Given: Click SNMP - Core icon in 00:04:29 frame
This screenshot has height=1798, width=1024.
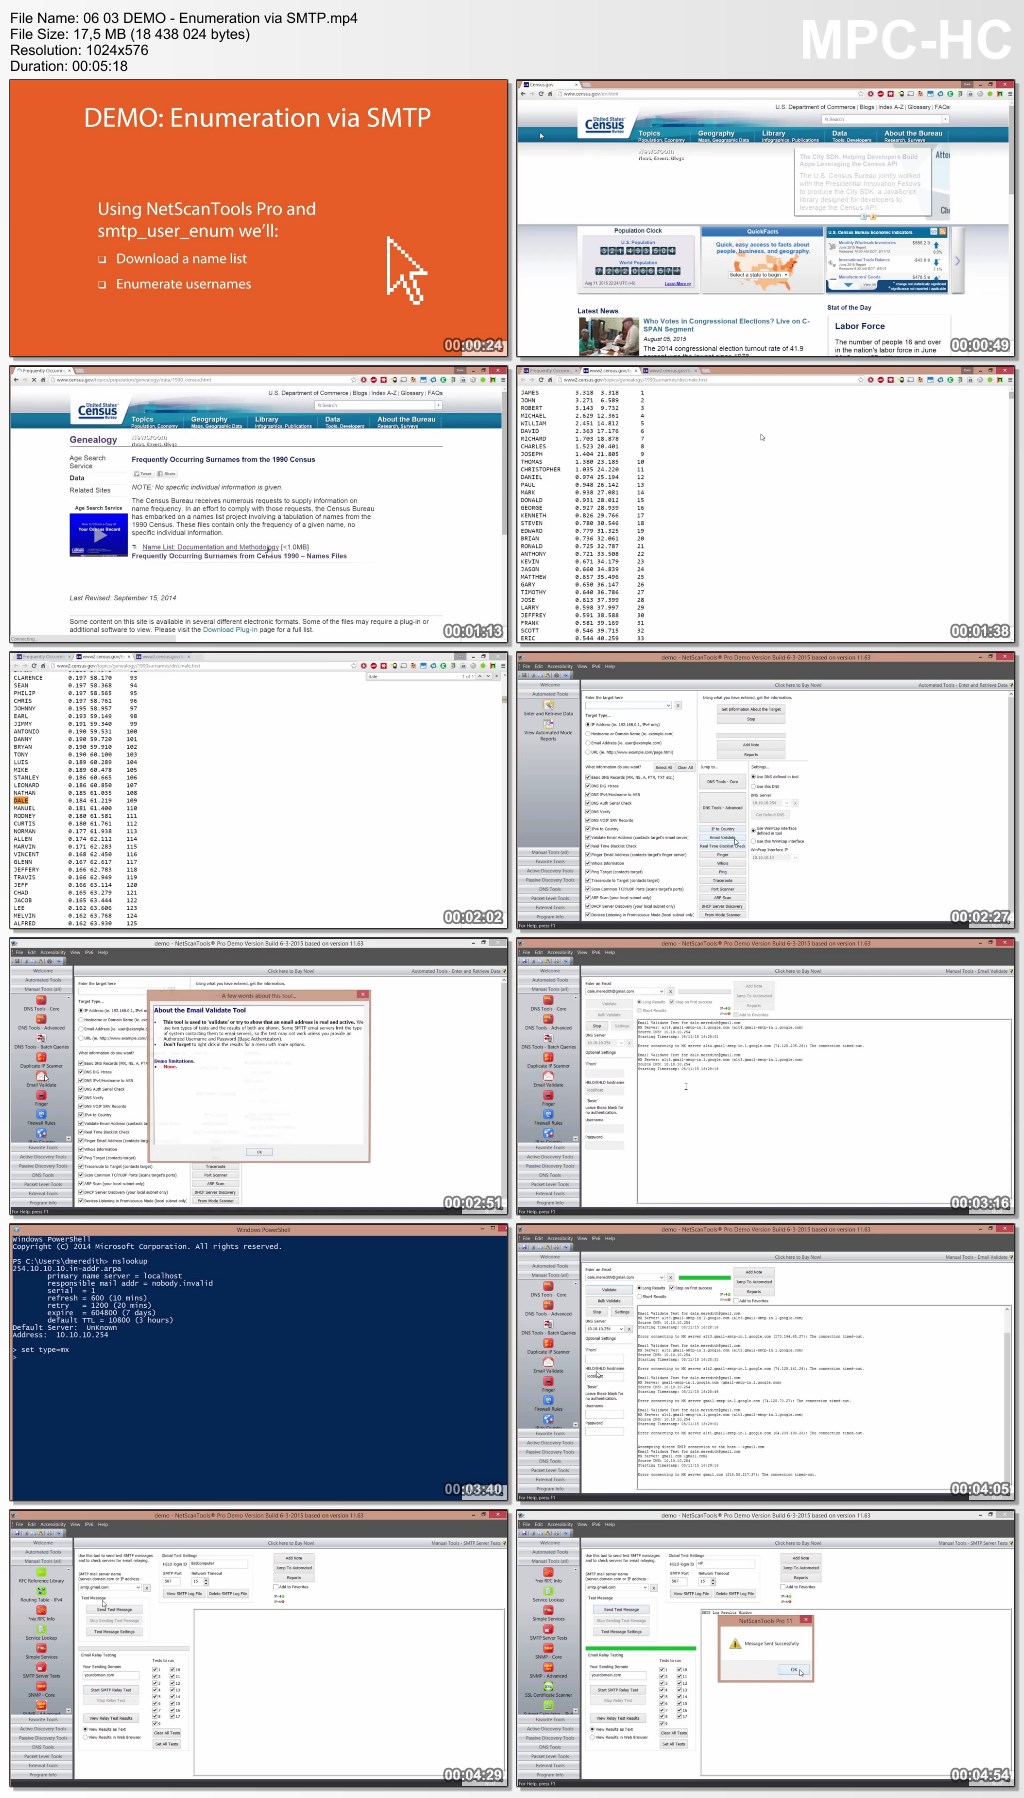Looking at the screenshot, I should pos(41,1685).
